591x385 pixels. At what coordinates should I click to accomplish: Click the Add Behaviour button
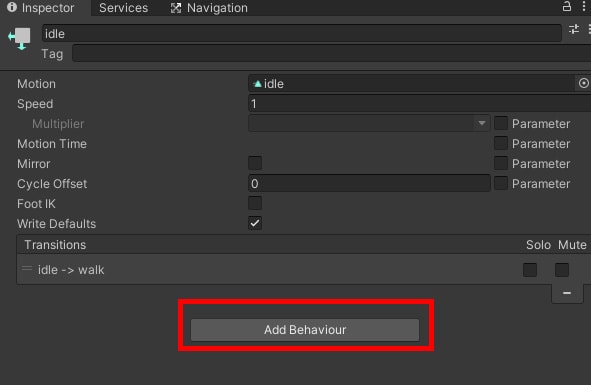click(x=305, y=330)
